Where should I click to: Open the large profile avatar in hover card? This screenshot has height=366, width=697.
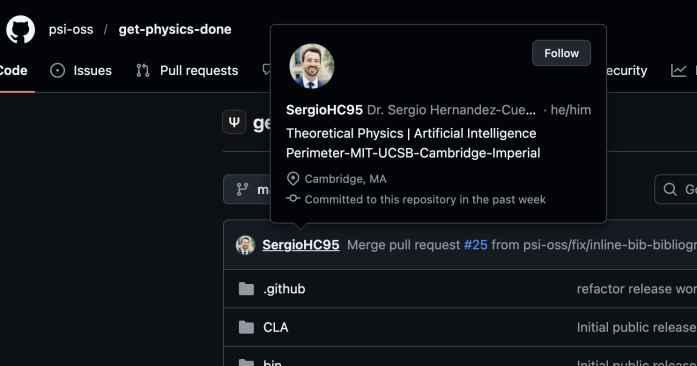pyautogui.click(x=312, y=66)
